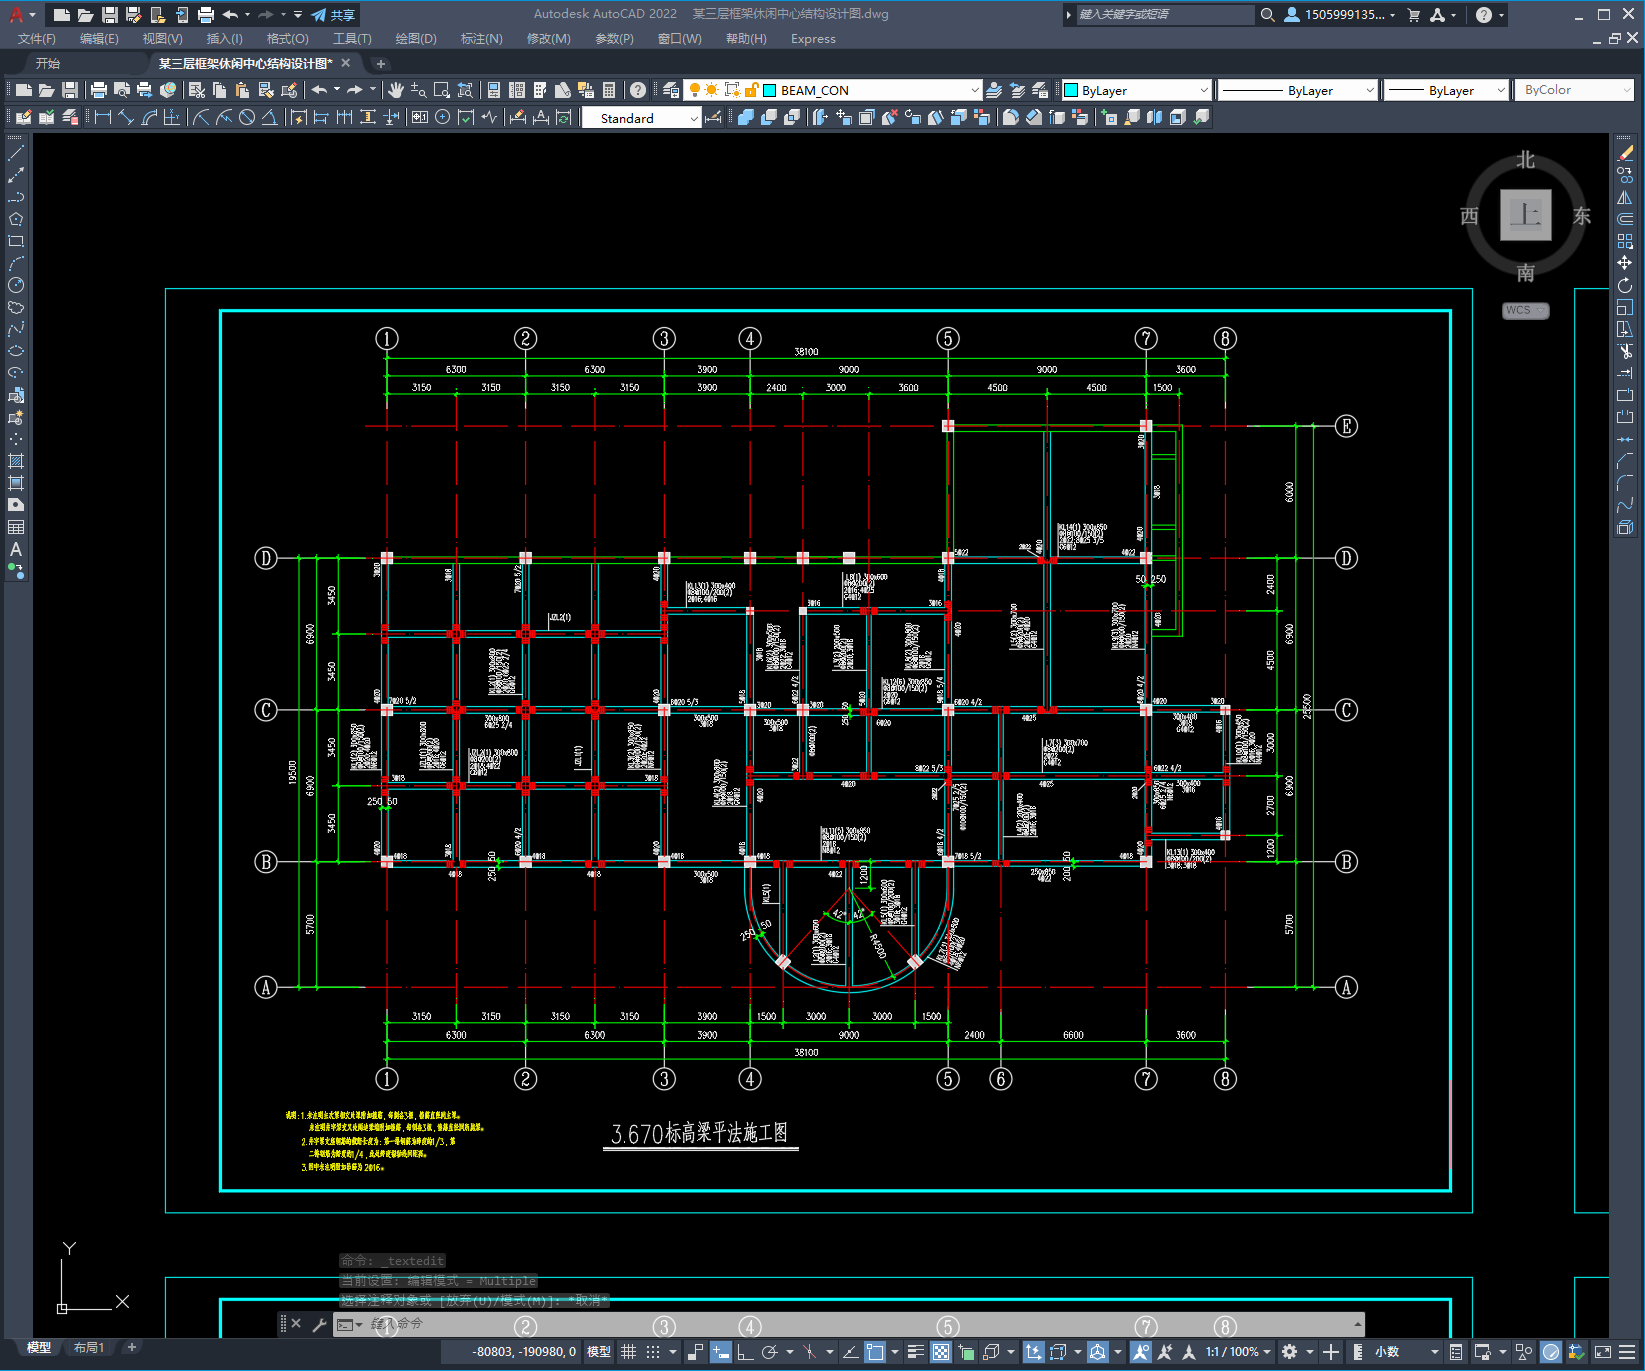
Task: Click the Undo arrow in the standard toolbar
Action: point(319,90)
